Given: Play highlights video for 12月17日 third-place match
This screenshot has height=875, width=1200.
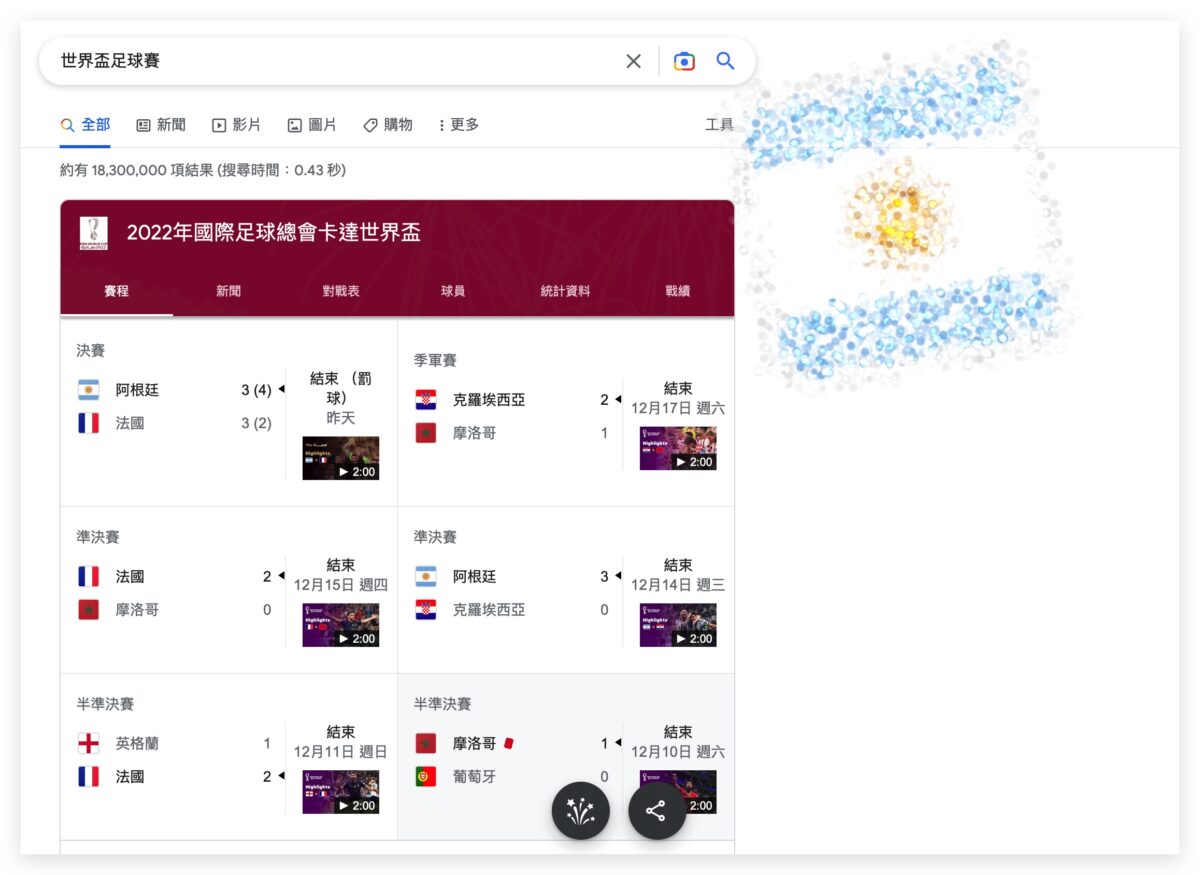Looking at the screenshot, I should (x=678, y=448).
